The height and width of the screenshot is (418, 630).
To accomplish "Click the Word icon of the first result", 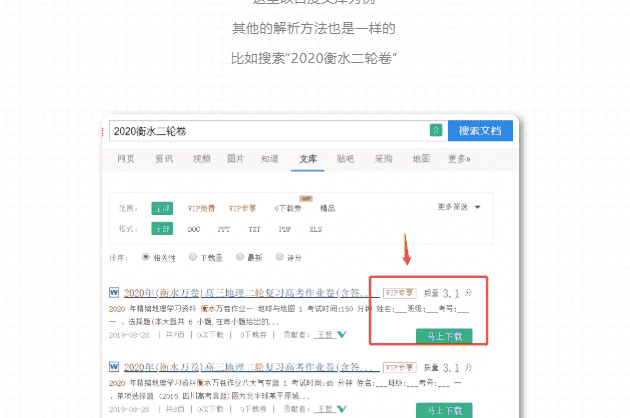I will click(x=114, y=293).
